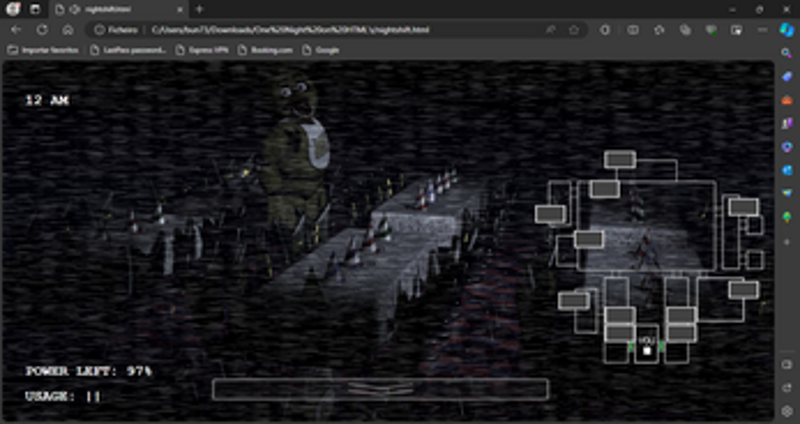This screenshot has width=800, height=424.
Task: Open the Express VPN bookmark
Action: (x=202, y=50)
